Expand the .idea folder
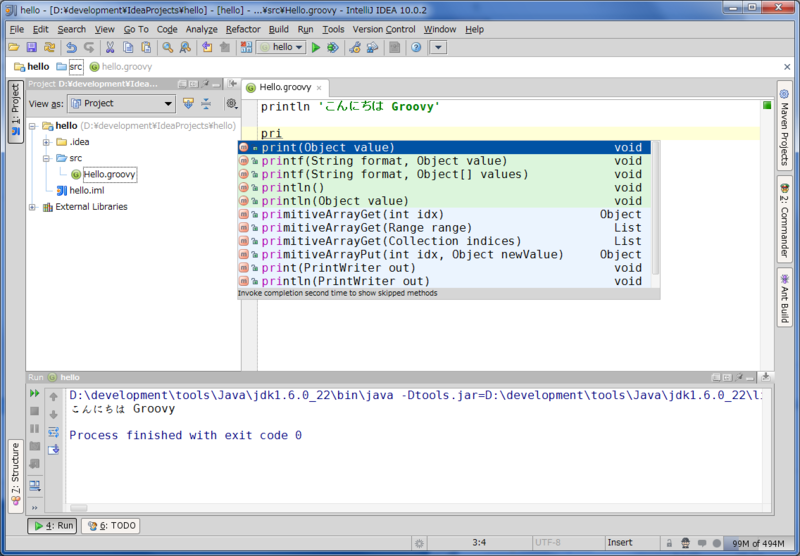 click(x=46, y=142)
